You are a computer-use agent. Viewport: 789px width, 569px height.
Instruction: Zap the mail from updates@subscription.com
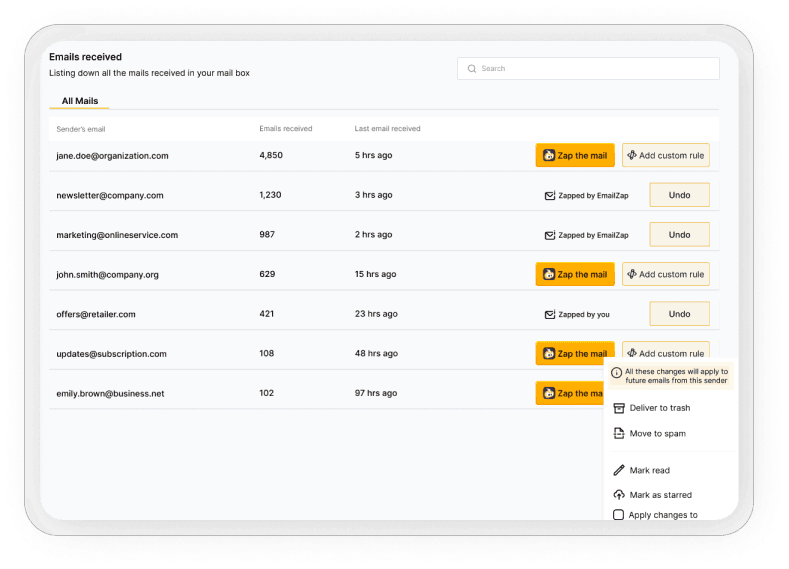pyautogui.click(x=575, y=353)
